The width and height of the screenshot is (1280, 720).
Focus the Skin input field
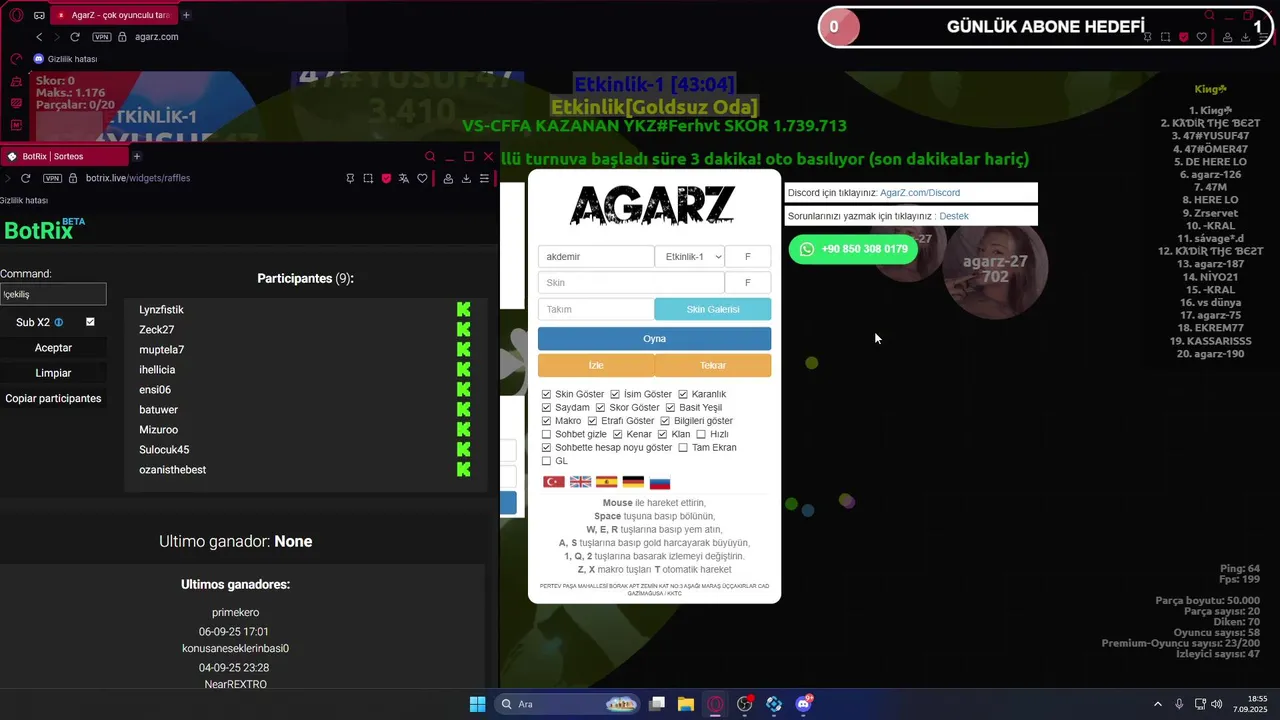tap(631, 283)
